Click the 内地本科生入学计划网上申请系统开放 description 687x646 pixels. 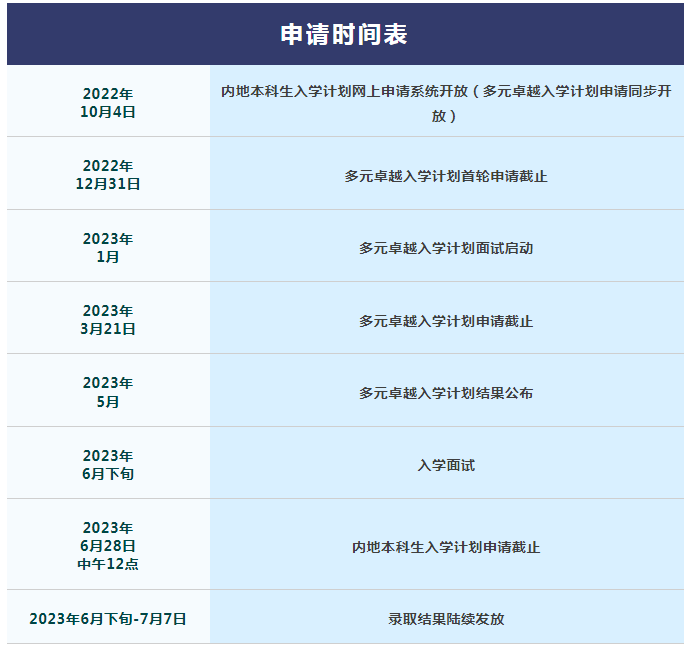(446, 103)
